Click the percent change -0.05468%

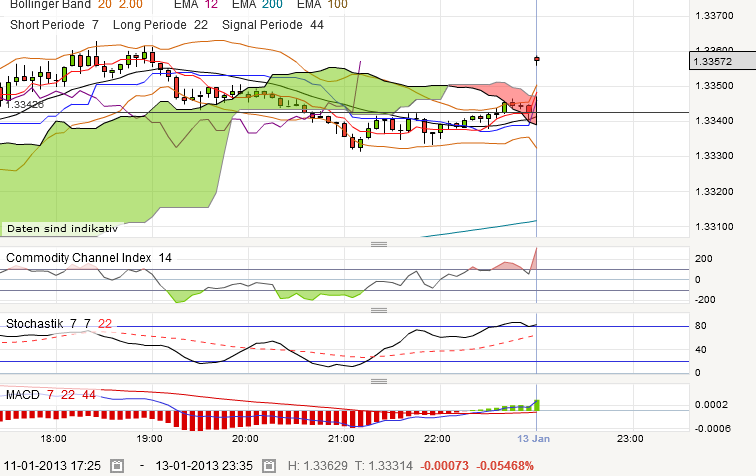tap(505, 466)
